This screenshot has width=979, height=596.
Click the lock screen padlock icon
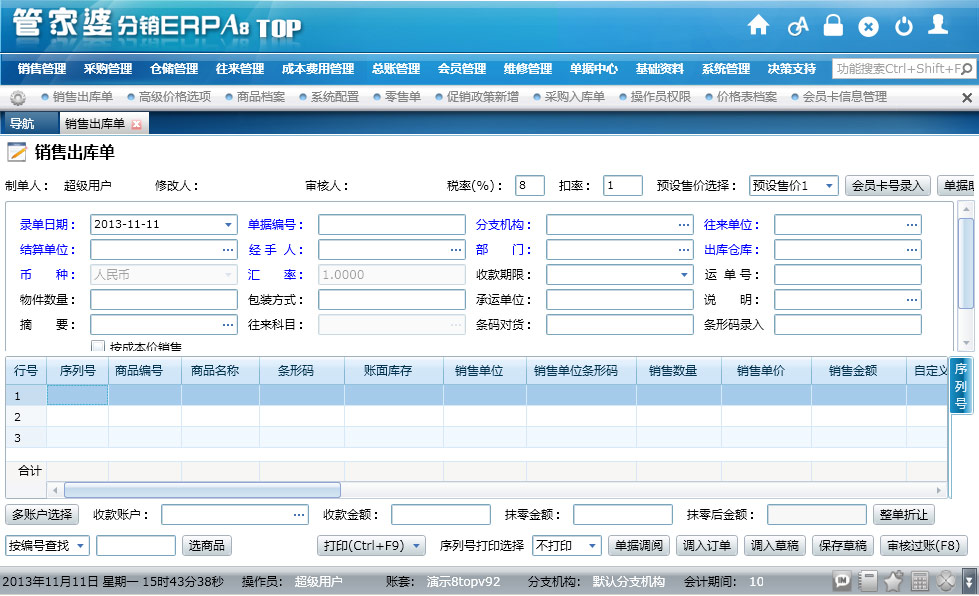[832, 26]
